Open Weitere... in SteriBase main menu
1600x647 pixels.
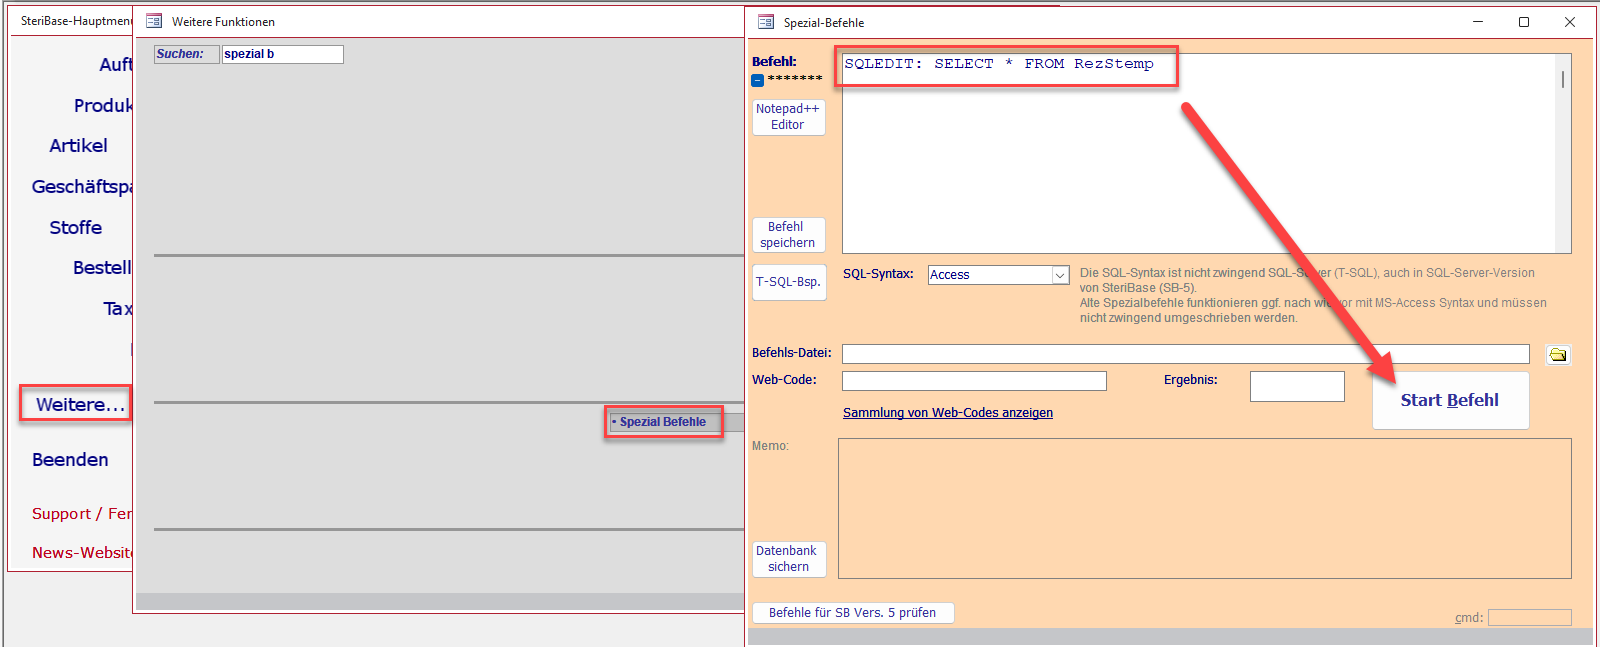pyautogui.click(x=80, y=405)
